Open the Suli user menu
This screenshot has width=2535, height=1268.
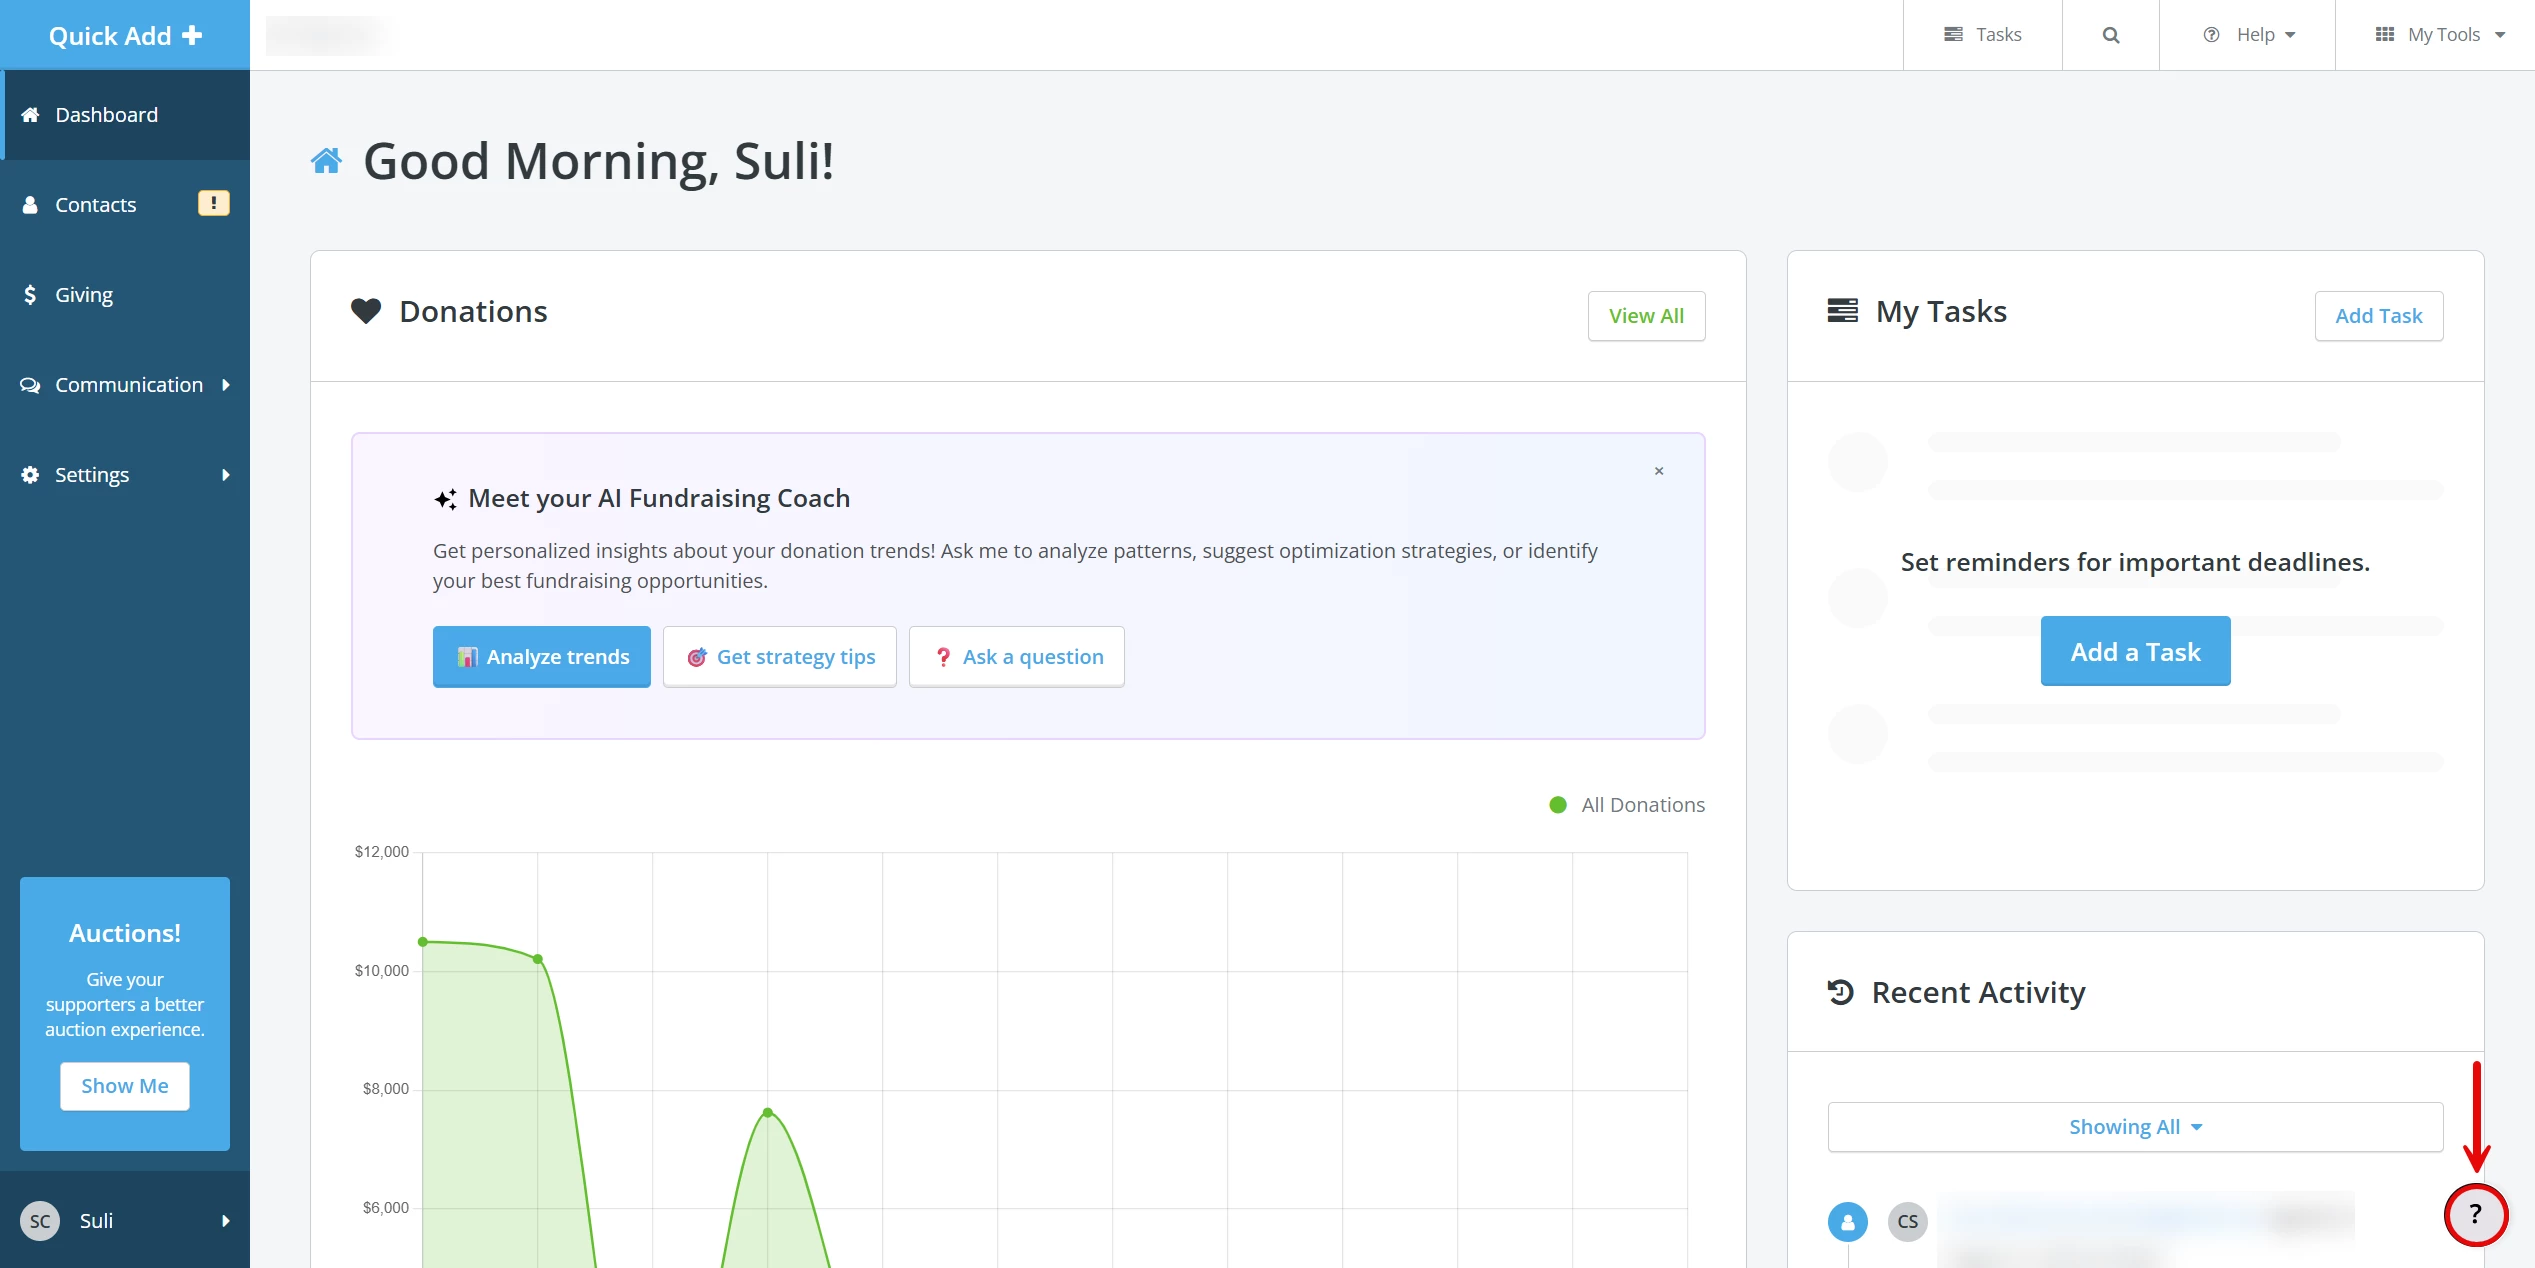point(125,1220)
